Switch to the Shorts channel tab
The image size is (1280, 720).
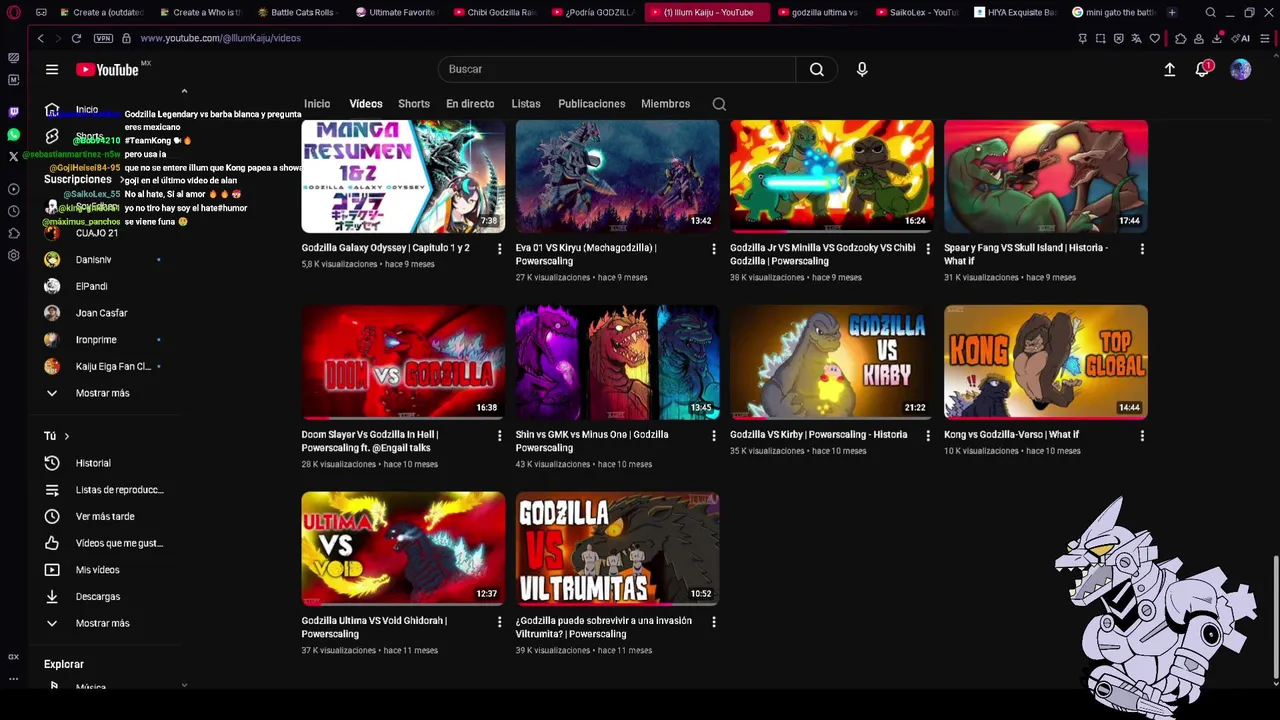414,104
